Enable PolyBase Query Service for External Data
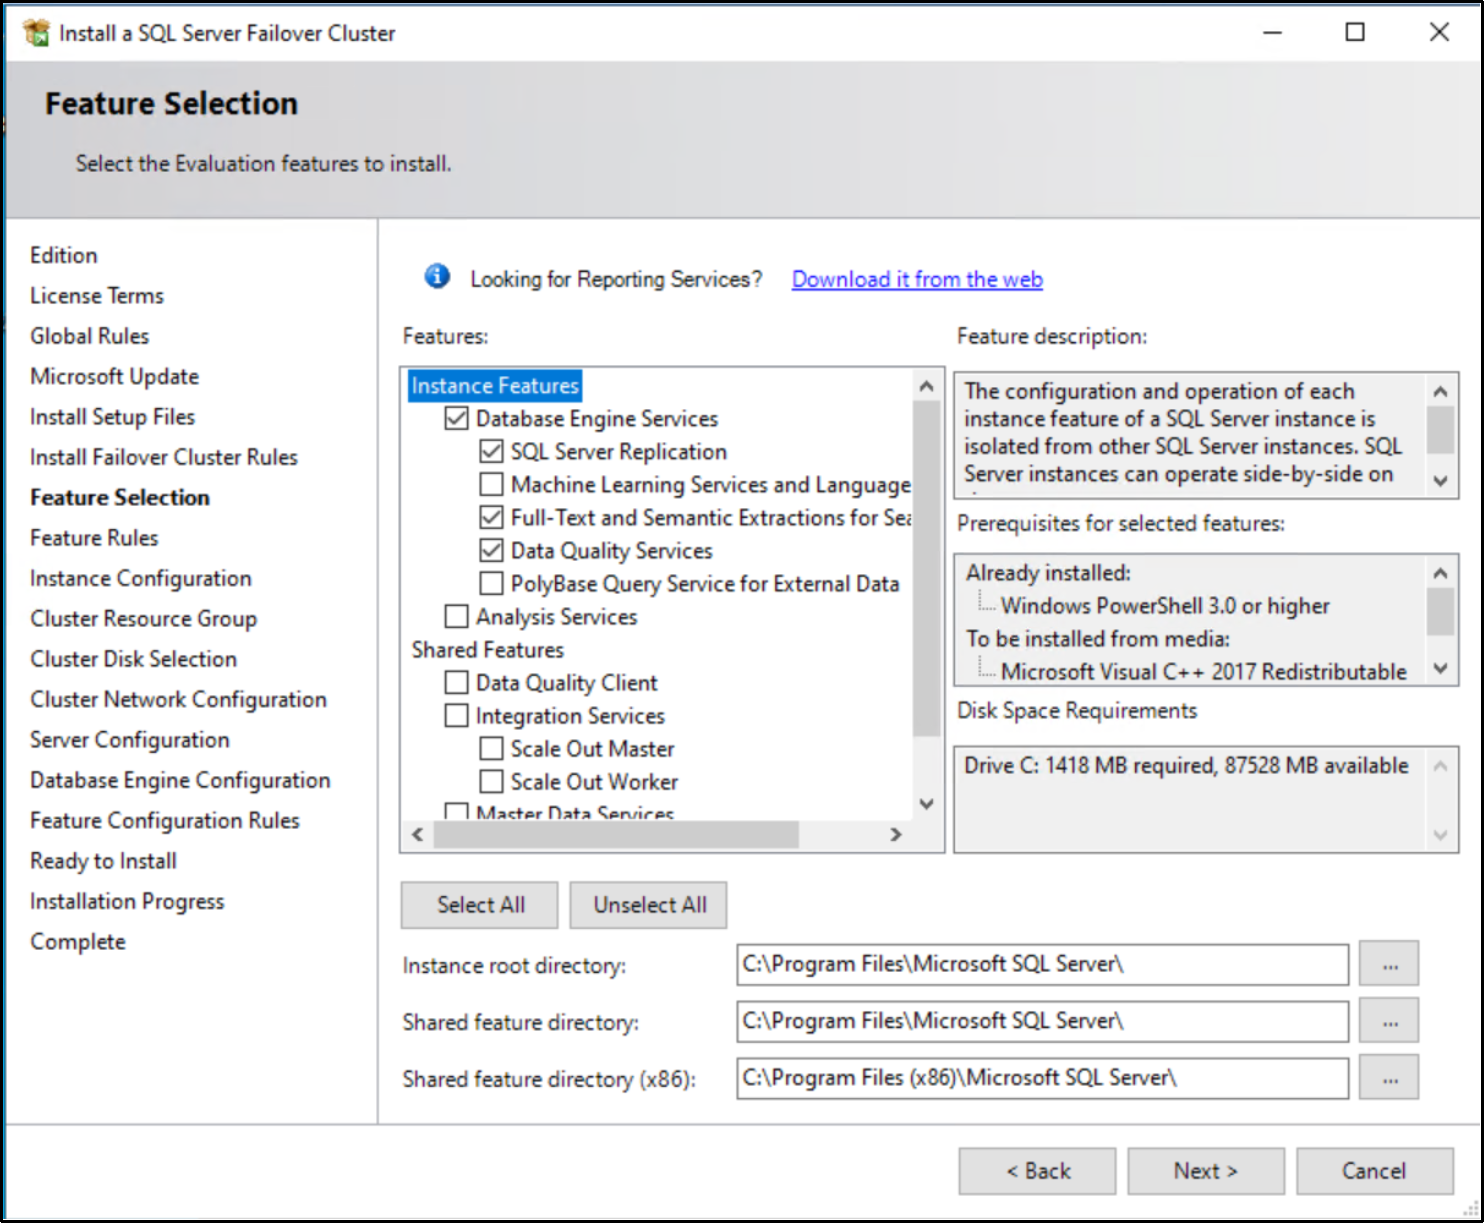The height and width of the screenshot is (1223, 1484). click(491, 583)
